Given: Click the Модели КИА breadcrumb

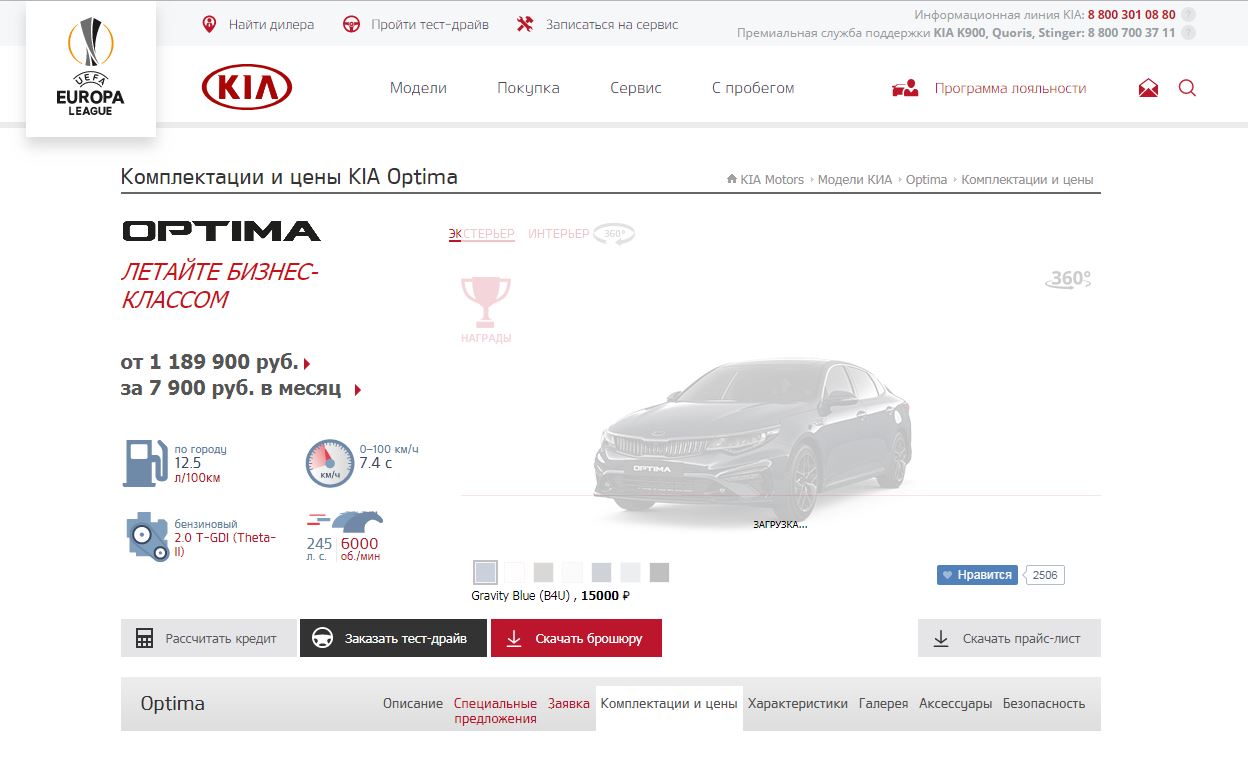Looking at the screenshot, I should pos(855,180).
